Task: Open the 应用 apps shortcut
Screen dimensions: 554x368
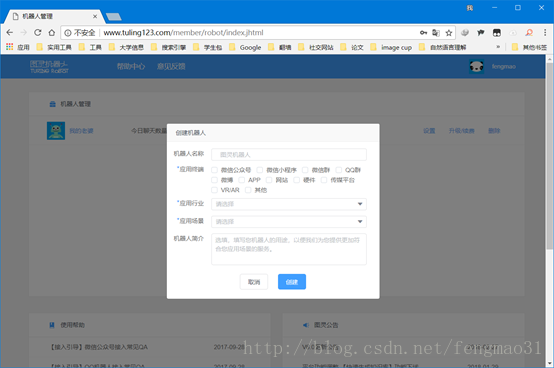Action: click(x=18, y=47)
